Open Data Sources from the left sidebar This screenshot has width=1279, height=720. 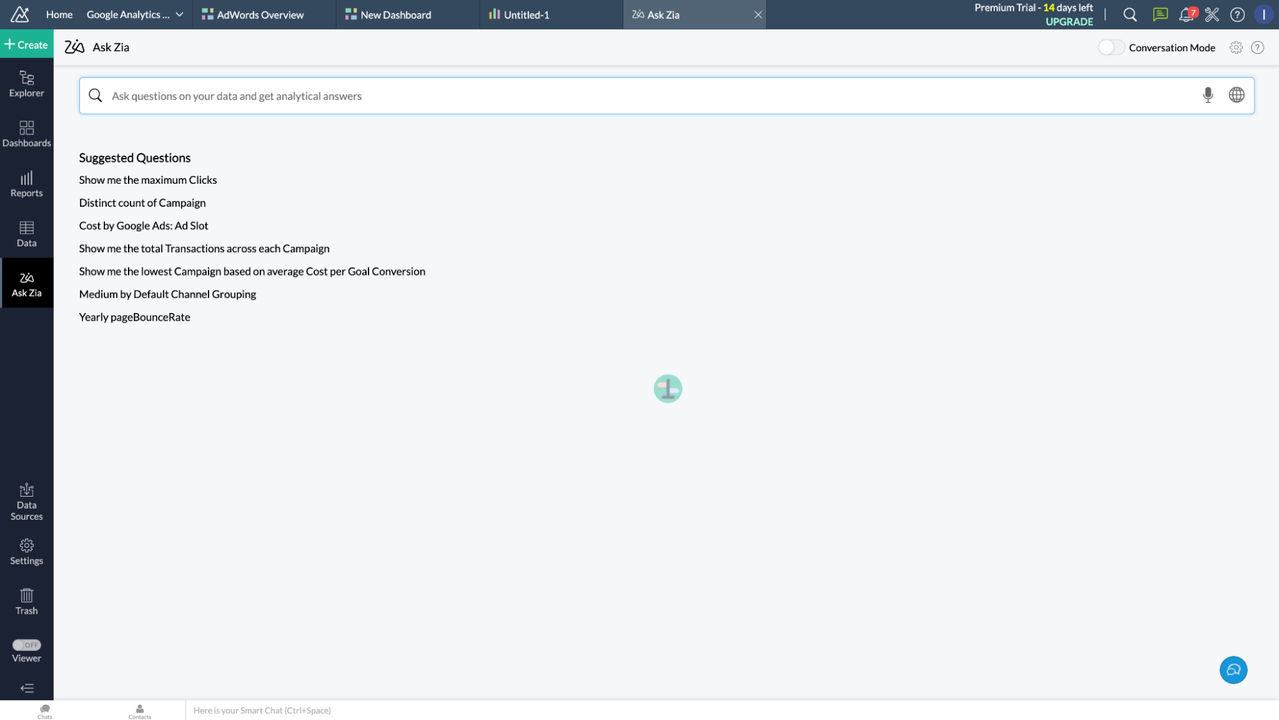click(26, 498)
